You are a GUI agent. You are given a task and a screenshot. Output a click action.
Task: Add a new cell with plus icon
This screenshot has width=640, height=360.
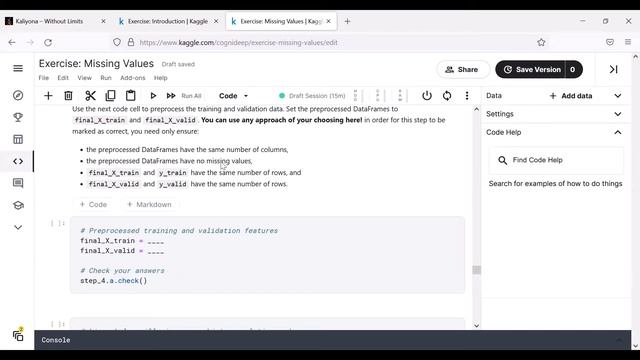pyautogui.click(x=48, y=96)
